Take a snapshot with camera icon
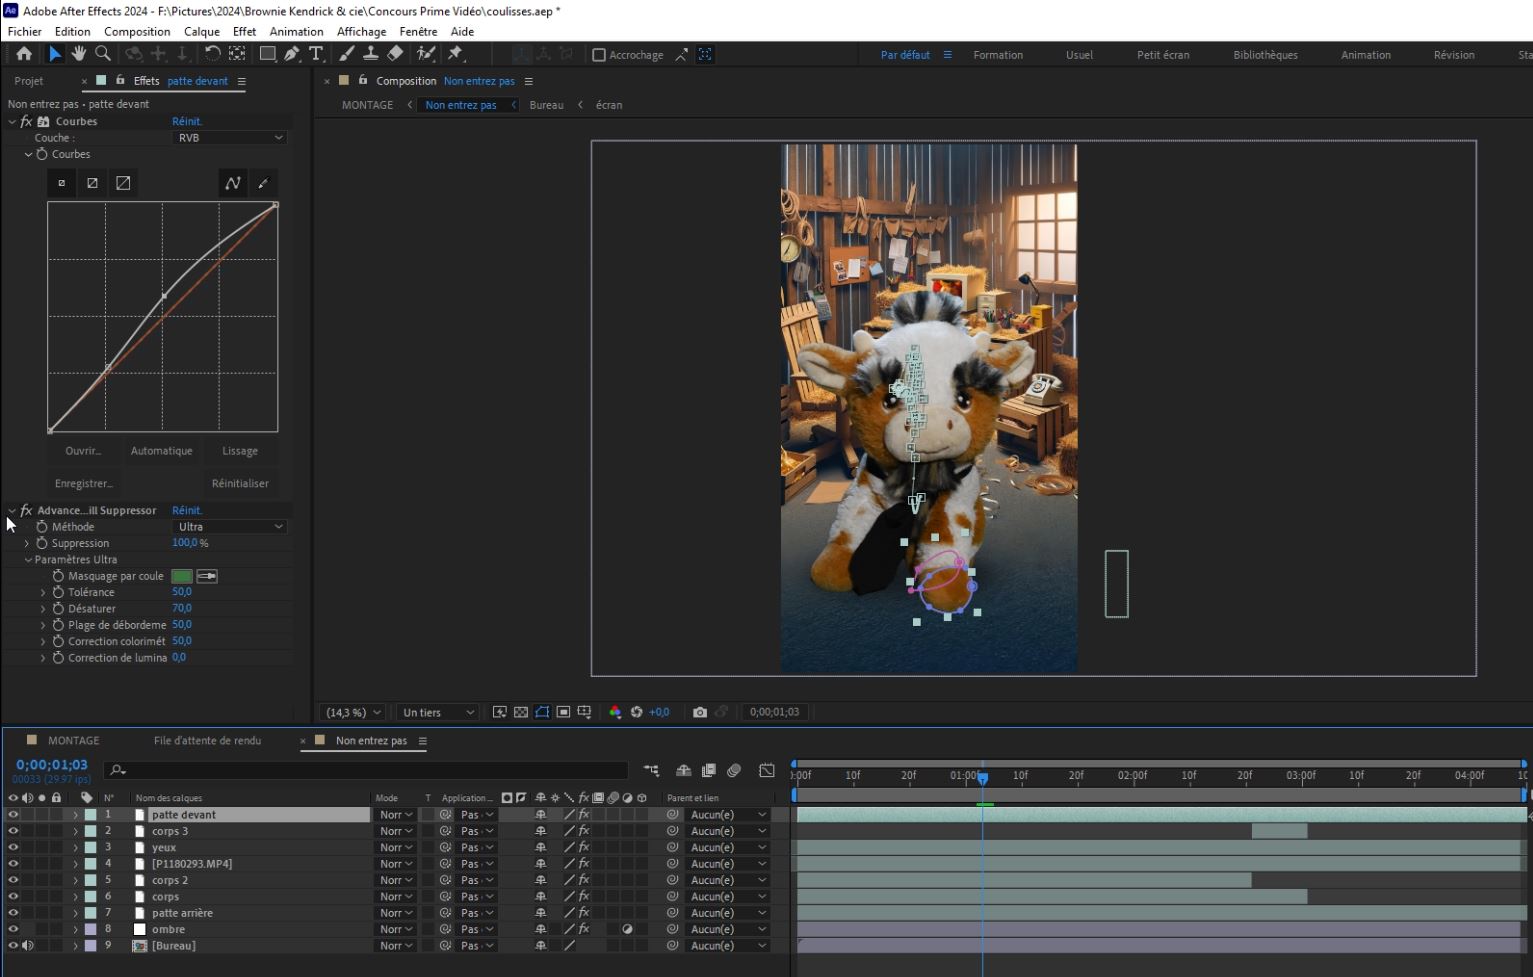The height and width of the screenshot is (977, 1533). pyautogui.click(x=700, y=712)
